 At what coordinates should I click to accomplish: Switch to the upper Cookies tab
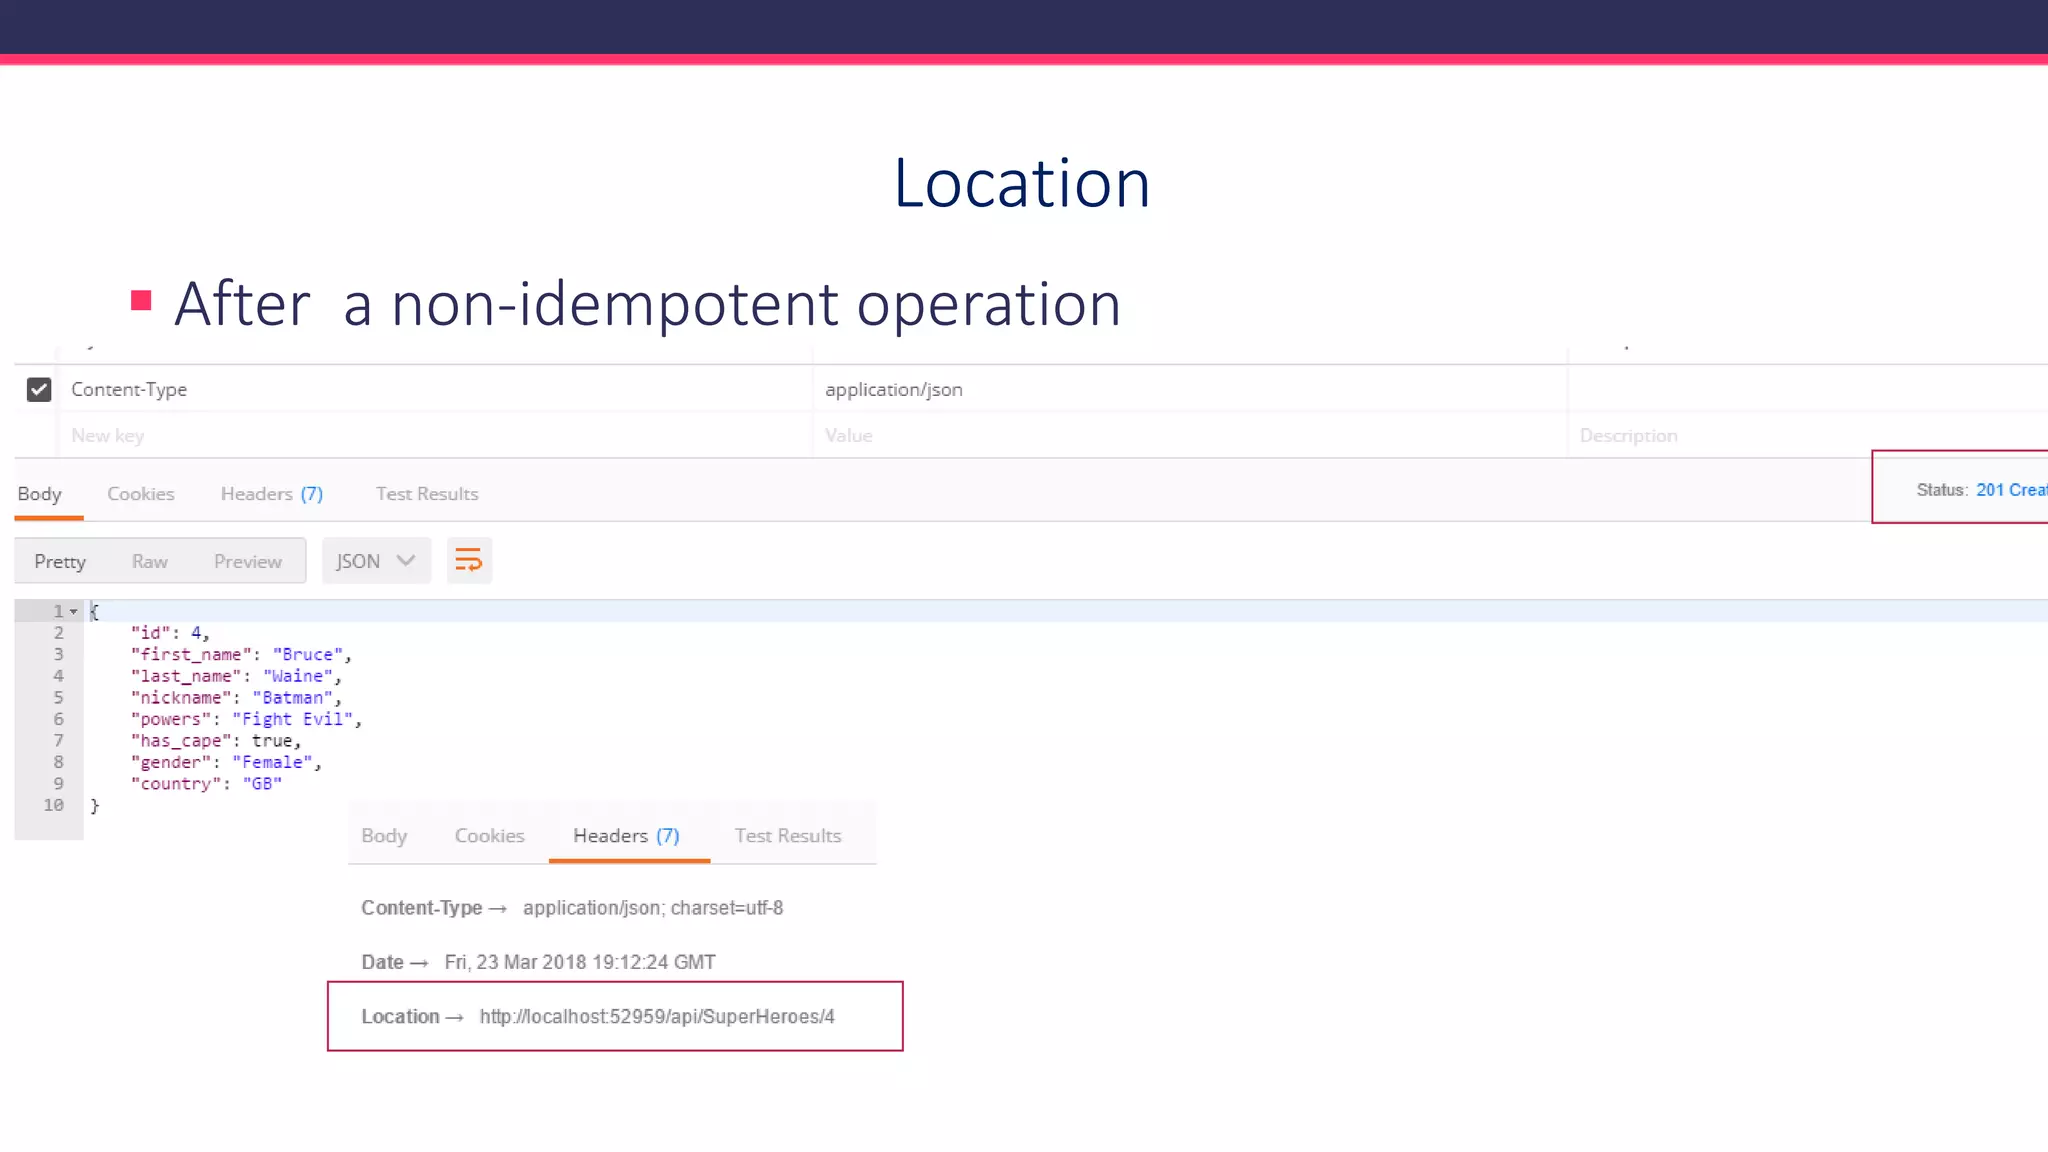(141, 494)
